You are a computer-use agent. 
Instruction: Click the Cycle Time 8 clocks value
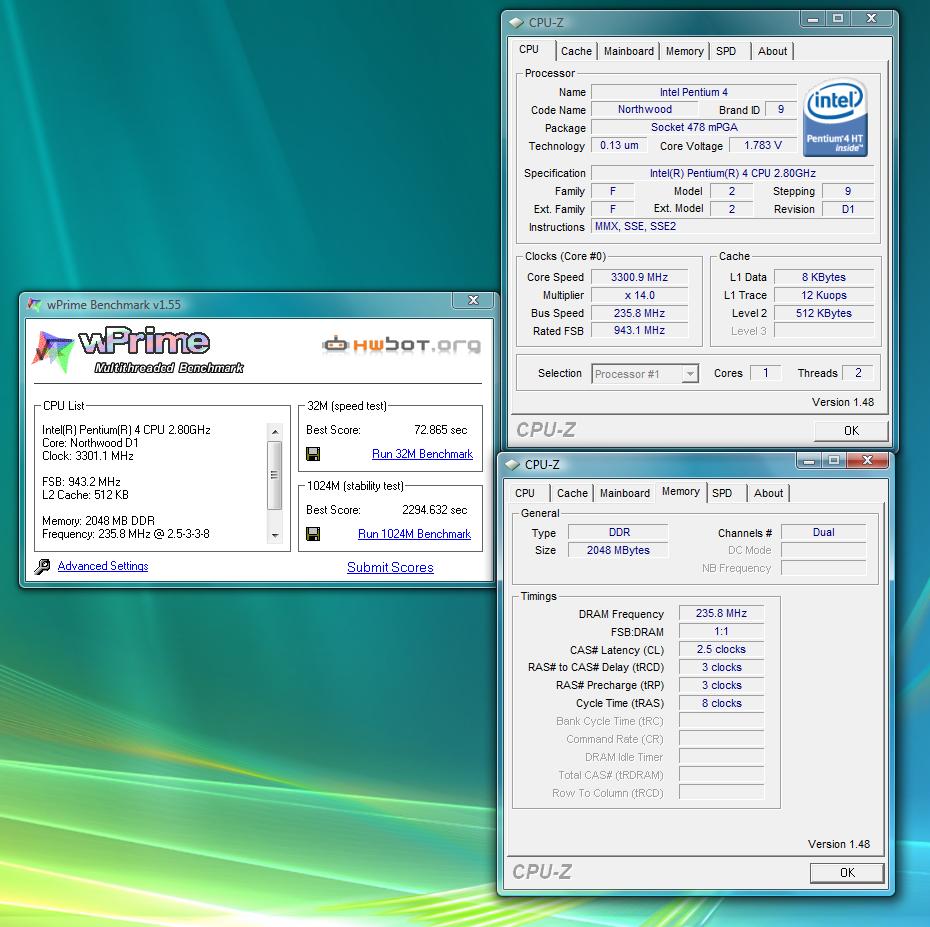click(721, 703)
